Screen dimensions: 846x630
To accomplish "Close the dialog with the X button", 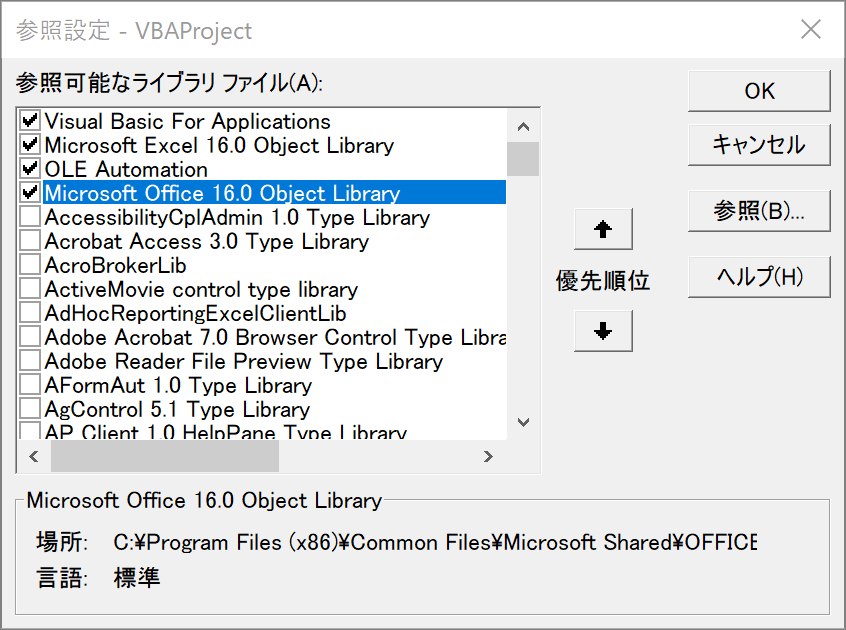I will [811, 30].
